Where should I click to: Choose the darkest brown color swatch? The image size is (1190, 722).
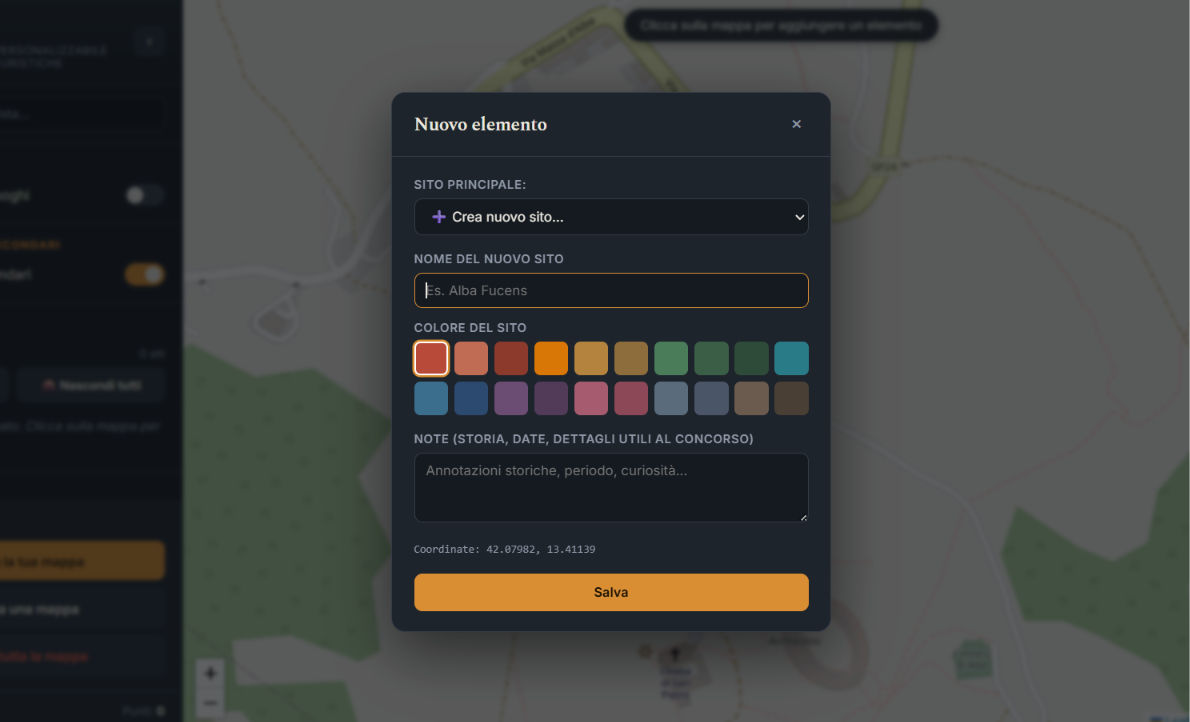coord(792,399)
